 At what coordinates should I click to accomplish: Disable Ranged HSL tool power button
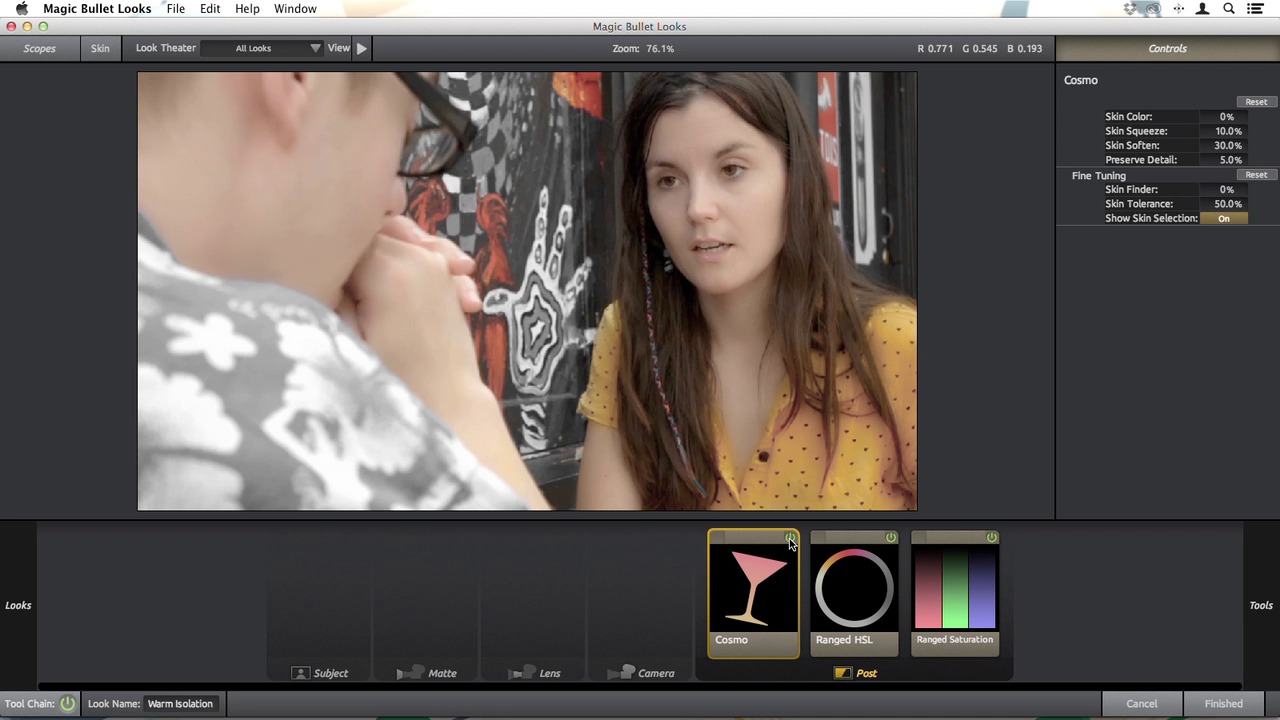891,538
